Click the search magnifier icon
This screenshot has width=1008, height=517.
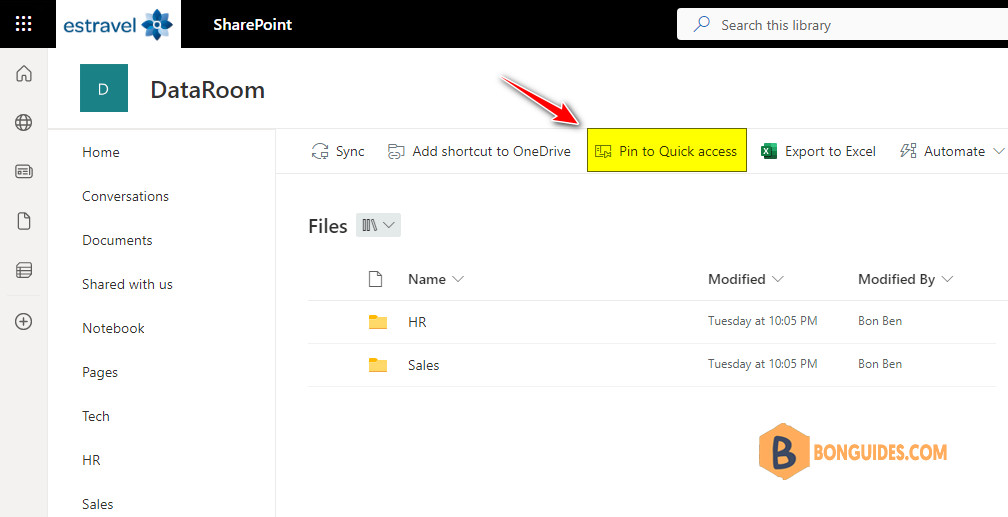coord(701,24)
